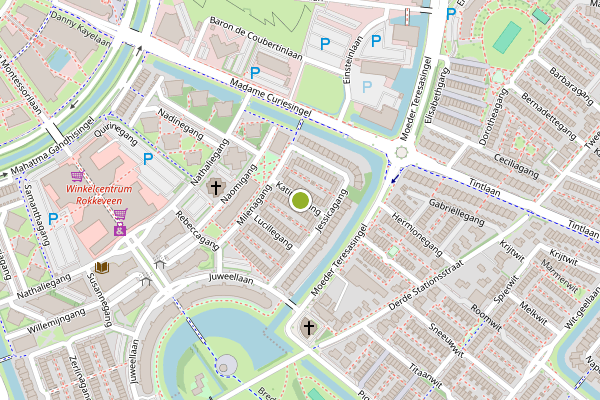Click the magenta shopping bag icon
The image size is (600, 400).
120,229
